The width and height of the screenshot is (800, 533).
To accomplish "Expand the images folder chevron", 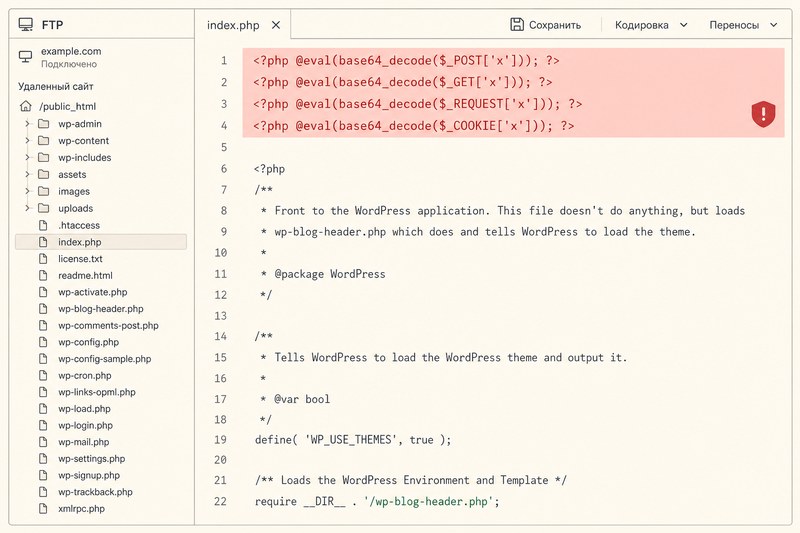I will point(28,191).
